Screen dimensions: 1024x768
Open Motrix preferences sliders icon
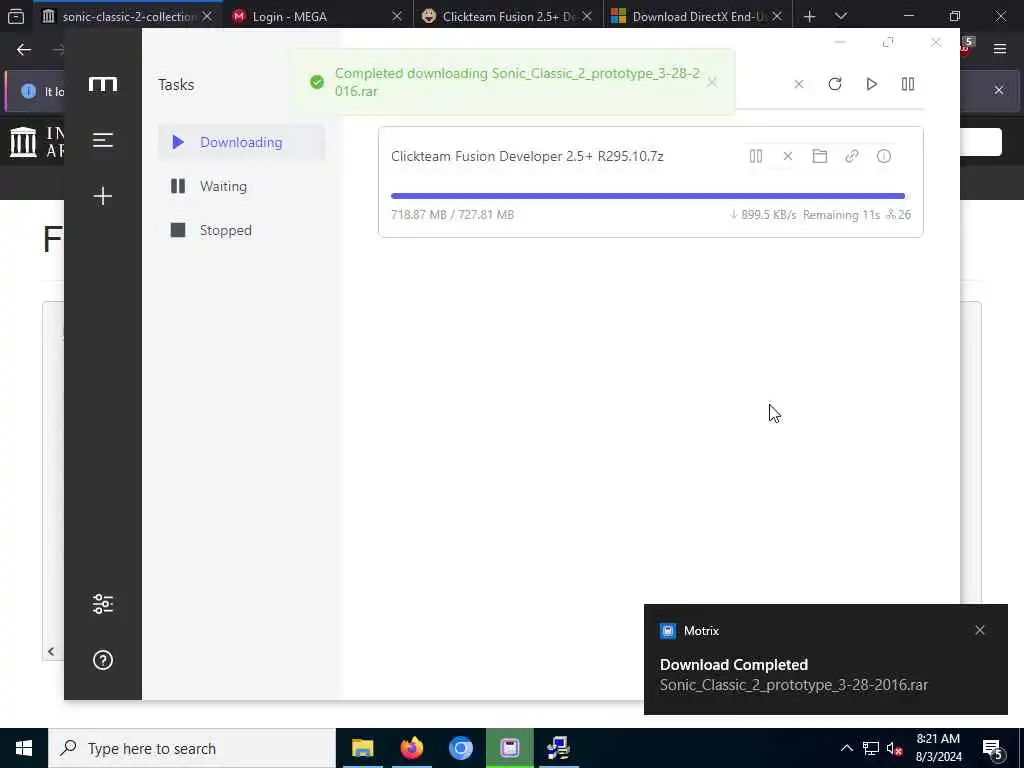point(103,604)
